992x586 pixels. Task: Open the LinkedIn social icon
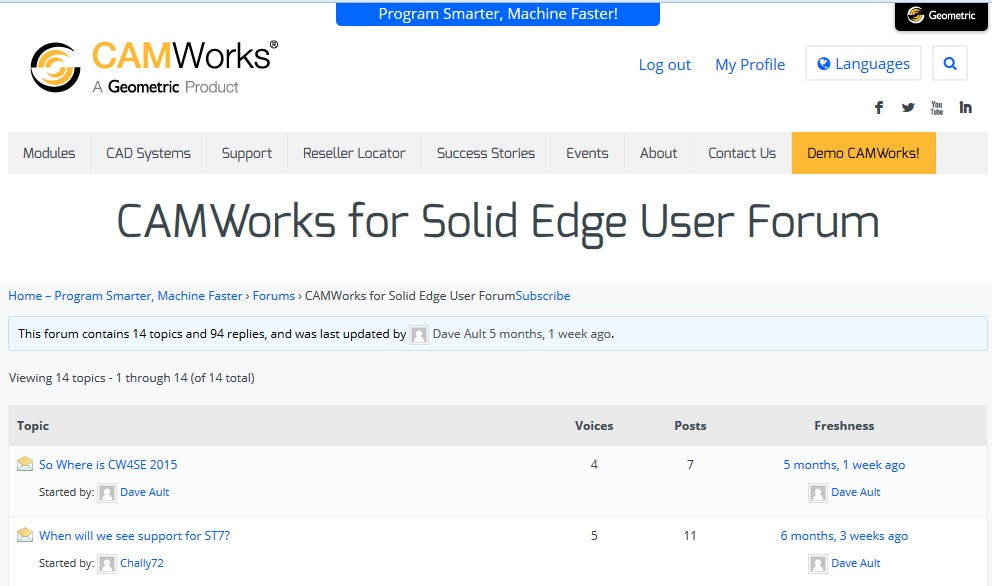click(965, 108)
